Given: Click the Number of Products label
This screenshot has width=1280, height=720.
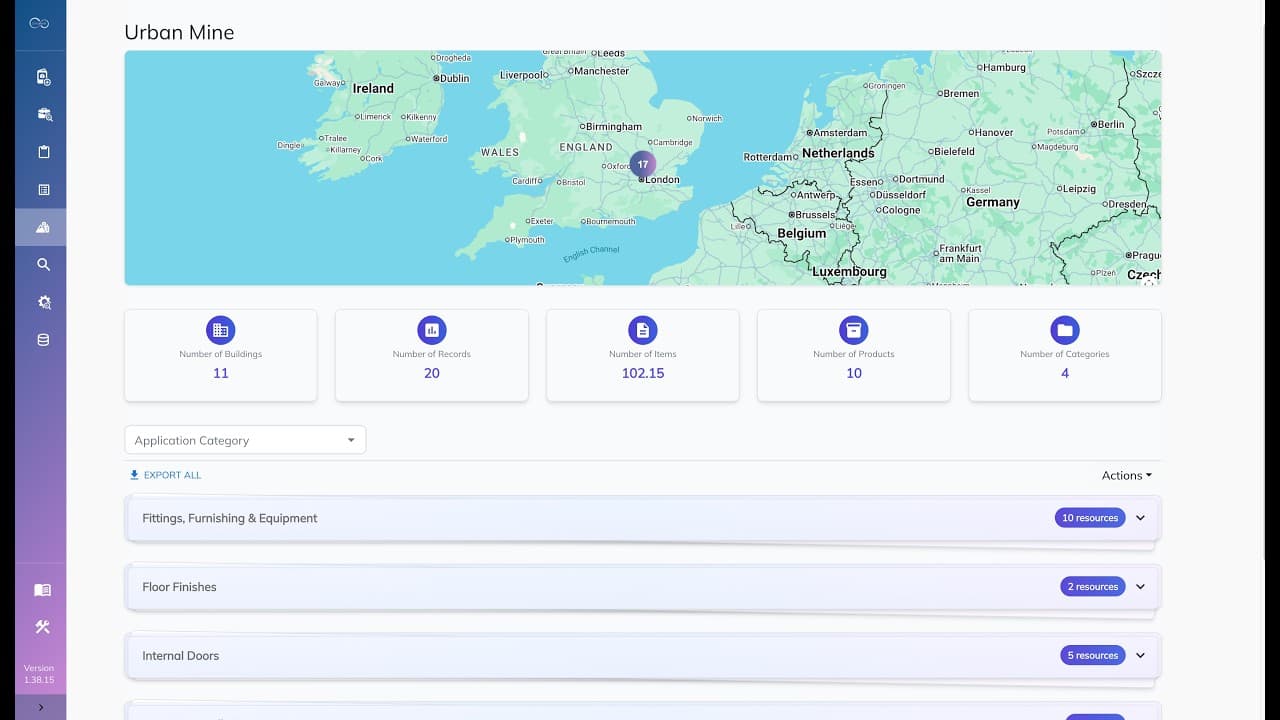Looking at the screenshot, I should click(x=854, y=354).
